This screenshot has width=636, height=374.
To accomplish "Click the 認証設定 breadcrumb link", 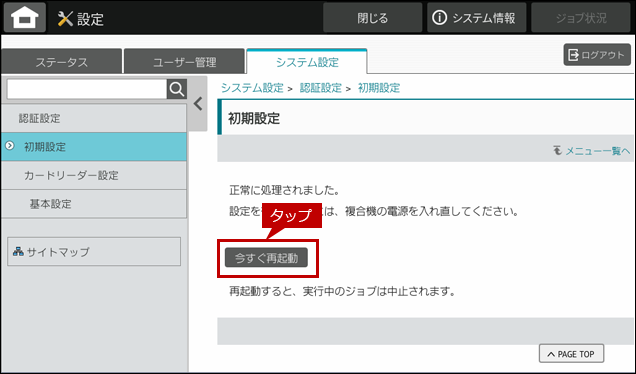I will pos(320,88).
